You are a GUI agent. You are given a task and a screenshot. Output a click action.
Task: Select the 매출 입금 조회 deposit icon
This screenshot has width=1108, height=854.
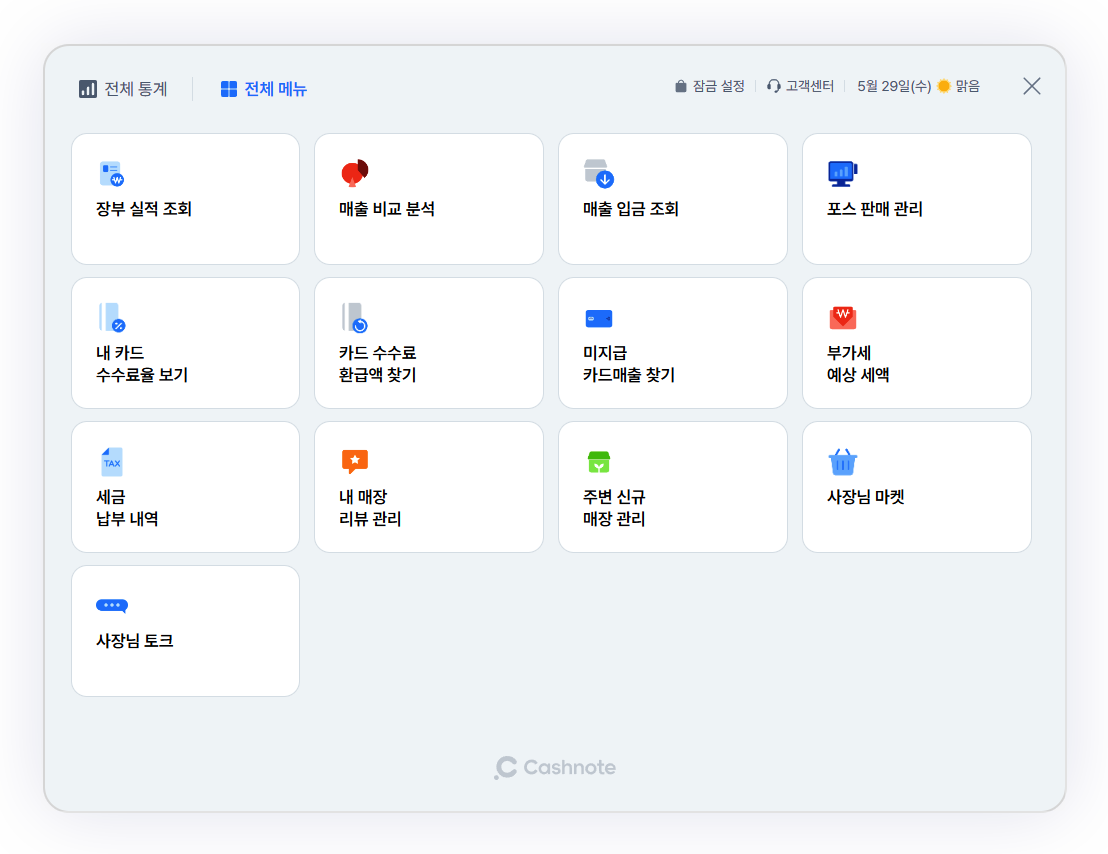tap(598, 174)
